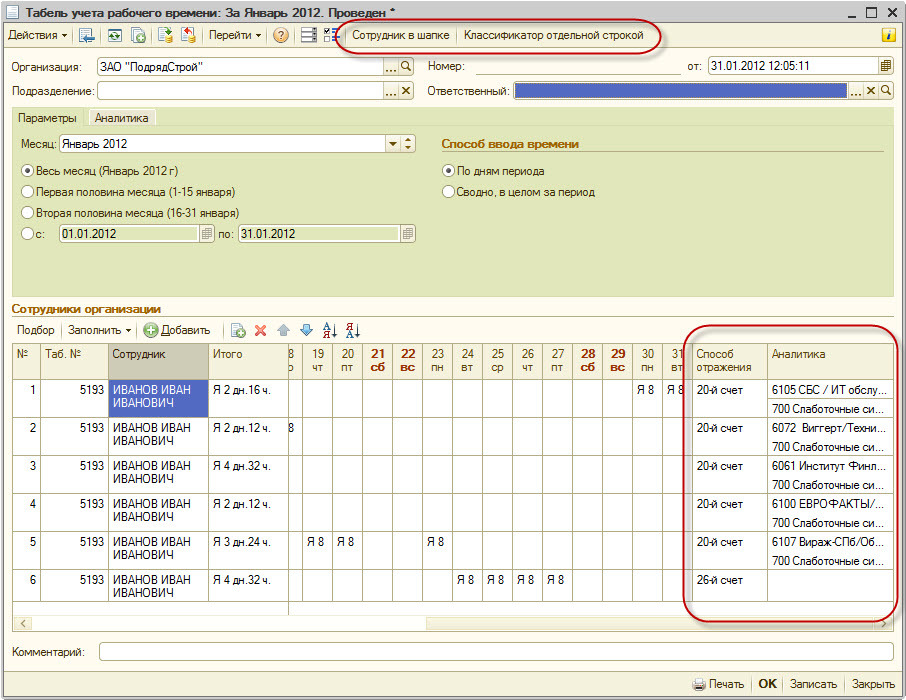Open calendar for start date 01.01.2012
The image size is (906, 700).
[207, 234]
